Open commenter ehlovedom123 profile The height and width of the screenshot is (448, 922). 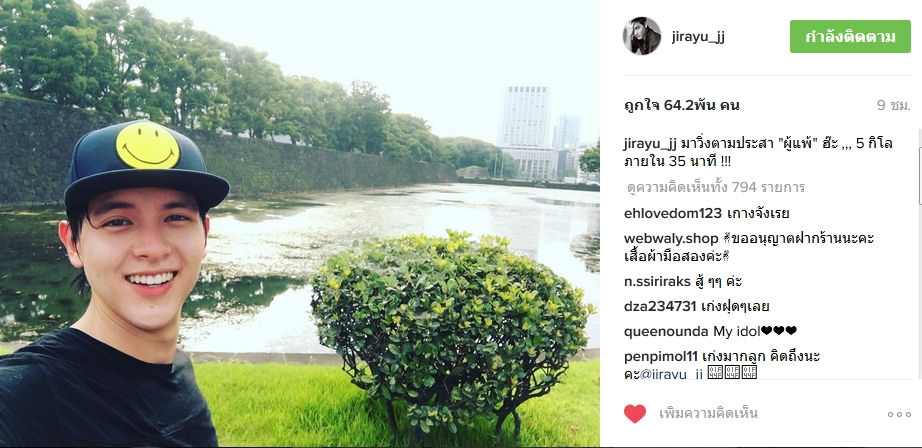pos(673,213)
